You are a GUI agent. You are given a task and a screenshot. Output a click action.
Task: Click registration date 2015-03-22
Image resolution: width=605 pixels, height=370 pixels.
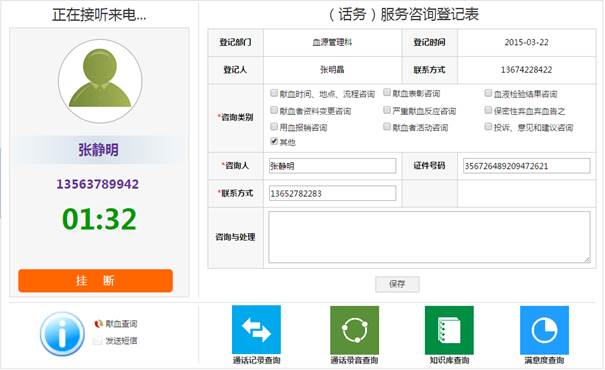click(526, 42)
